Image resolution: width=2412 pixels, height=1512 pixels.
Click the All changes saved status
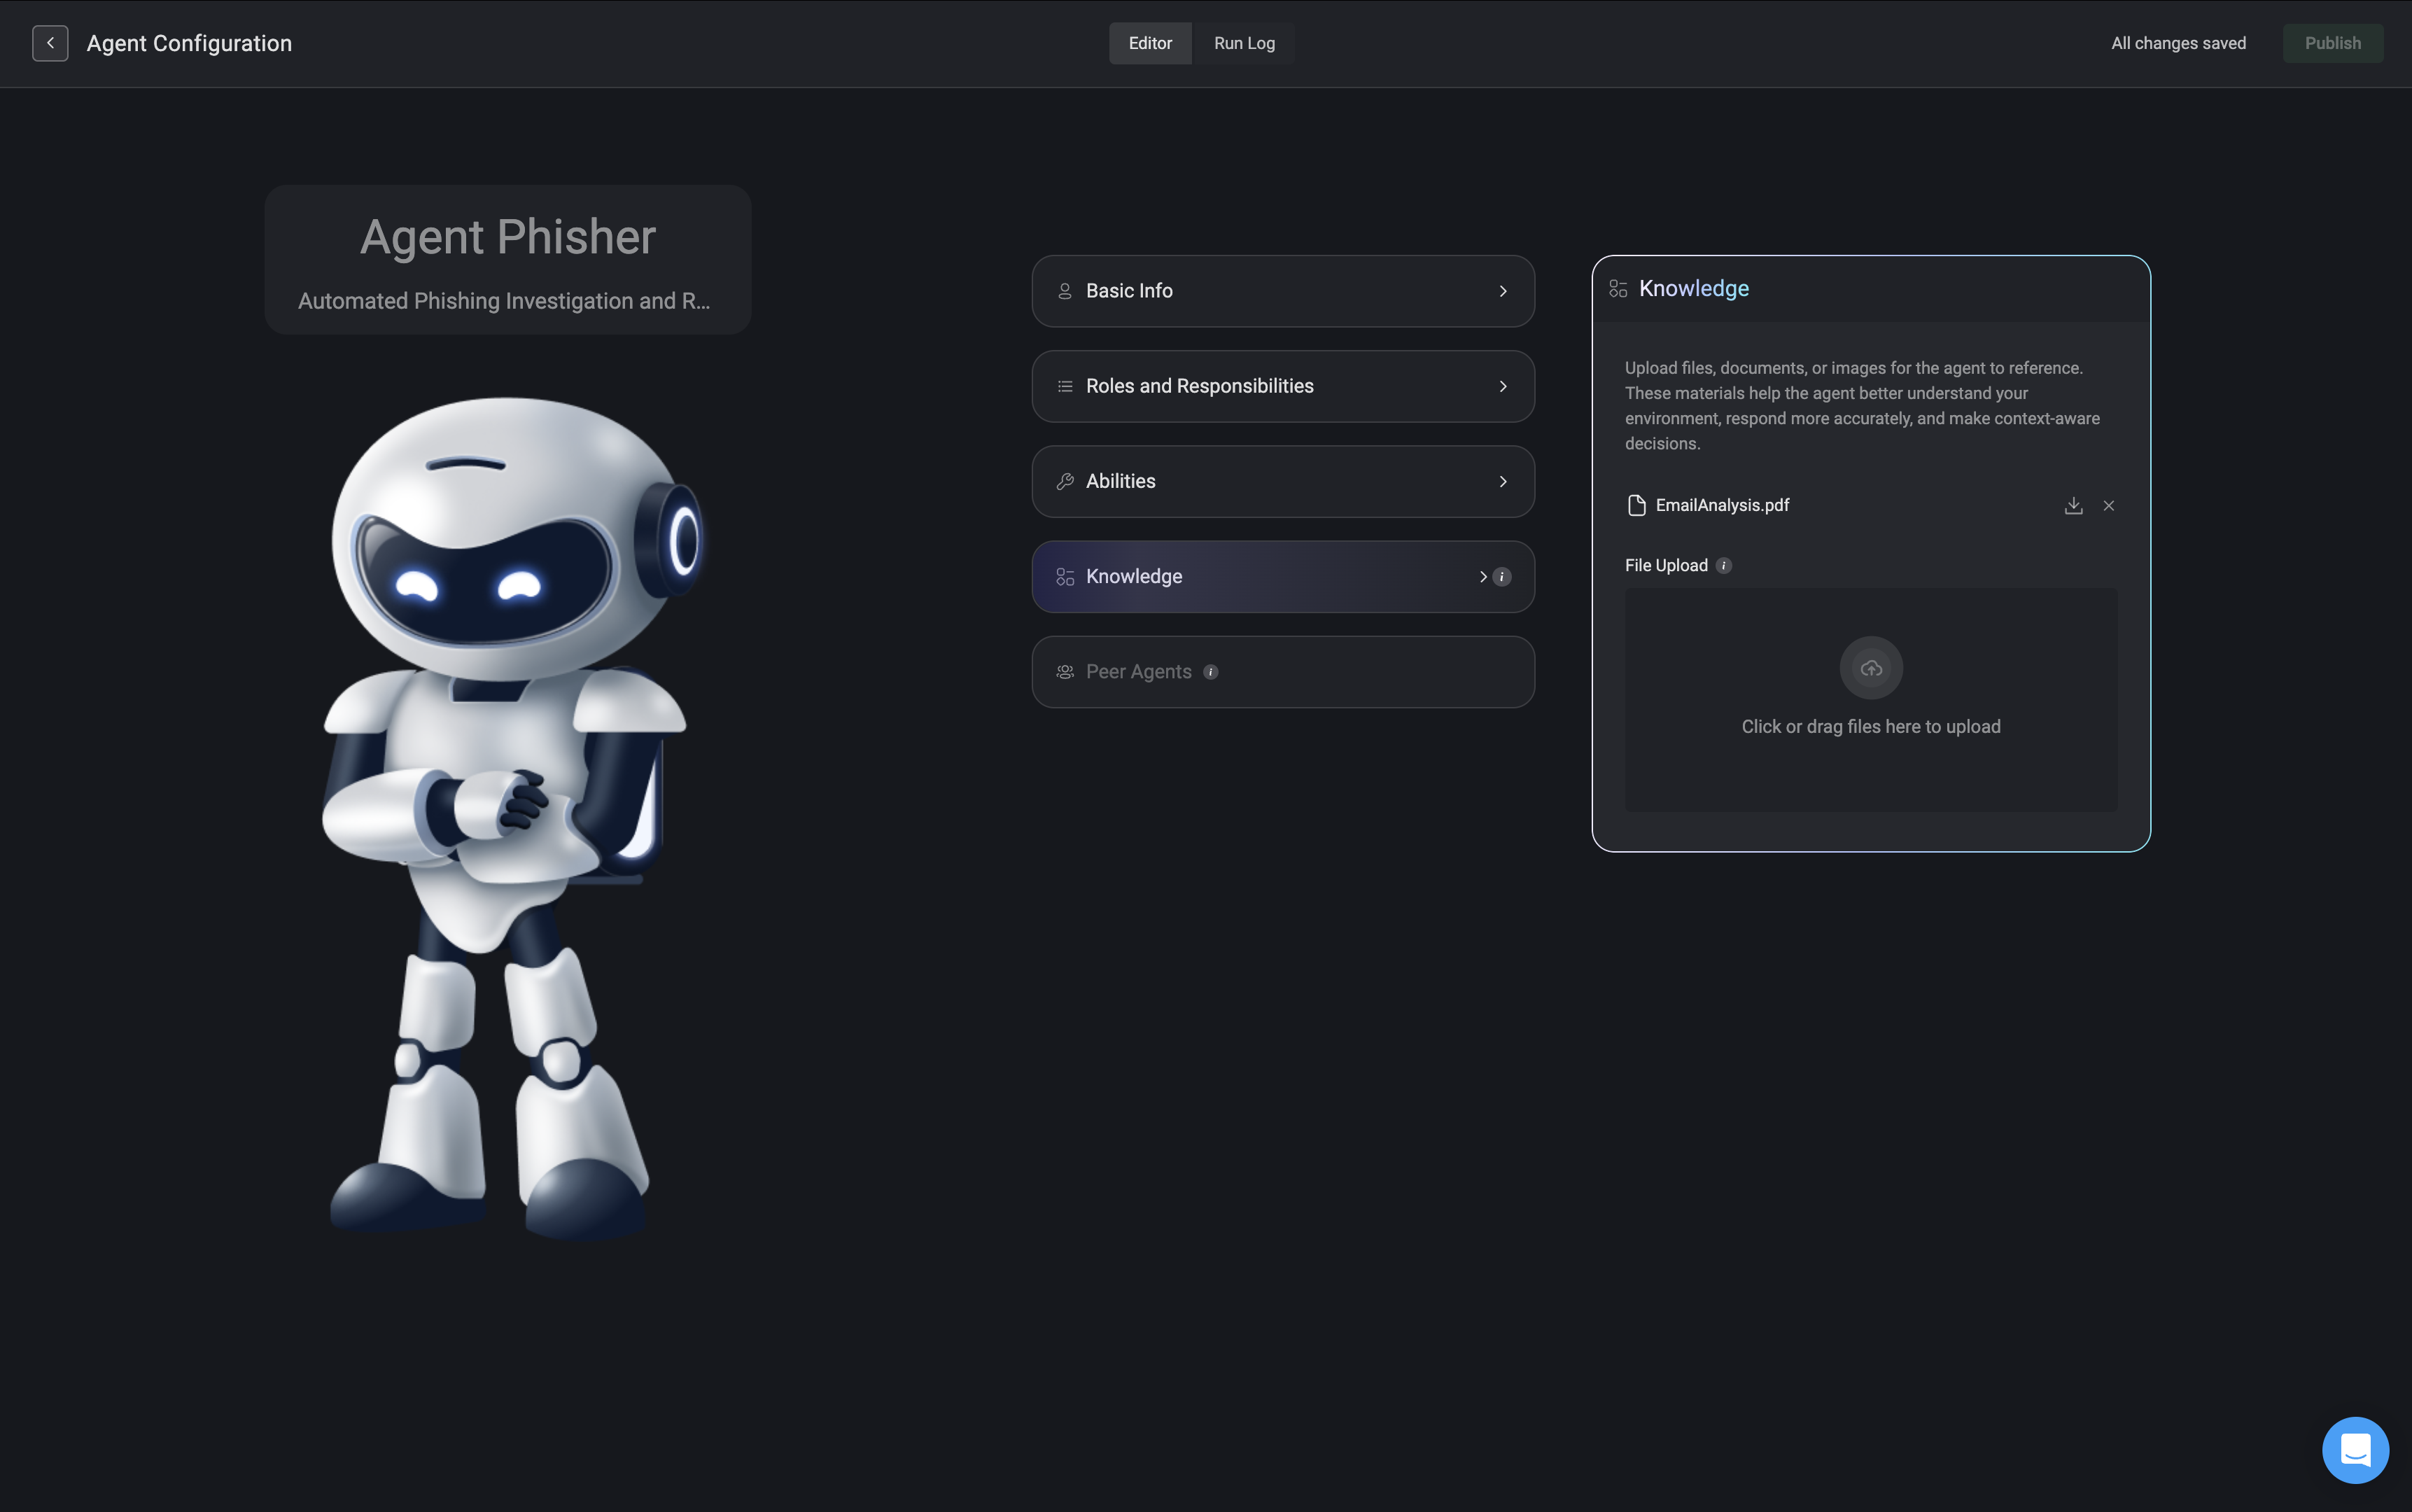2178,43
